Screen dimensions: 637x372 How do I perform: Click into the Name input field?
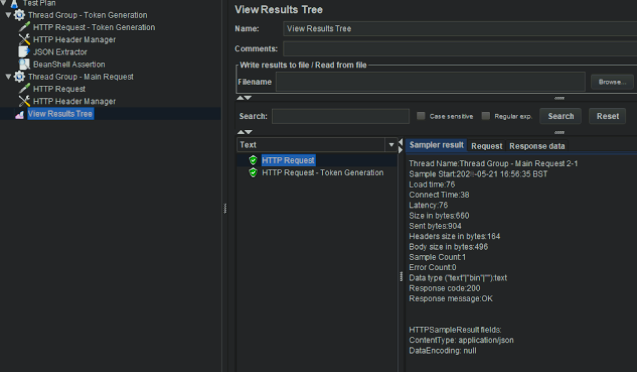point(460,28)
